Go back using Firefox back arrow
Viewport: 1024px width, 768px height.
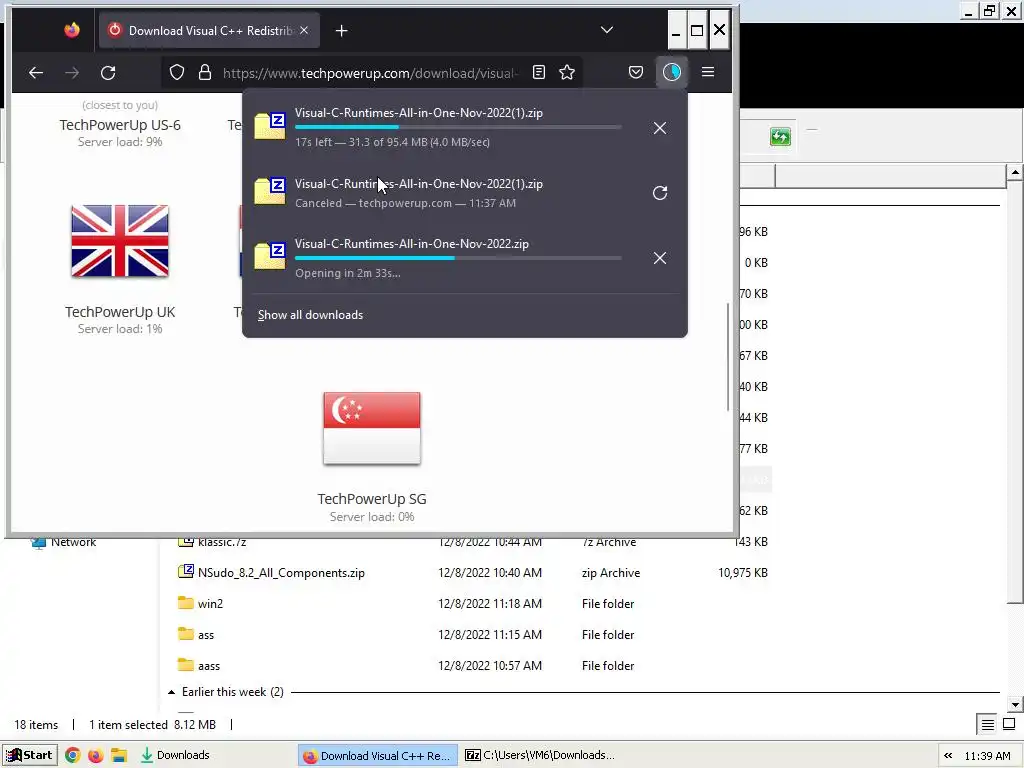[36, 72]
